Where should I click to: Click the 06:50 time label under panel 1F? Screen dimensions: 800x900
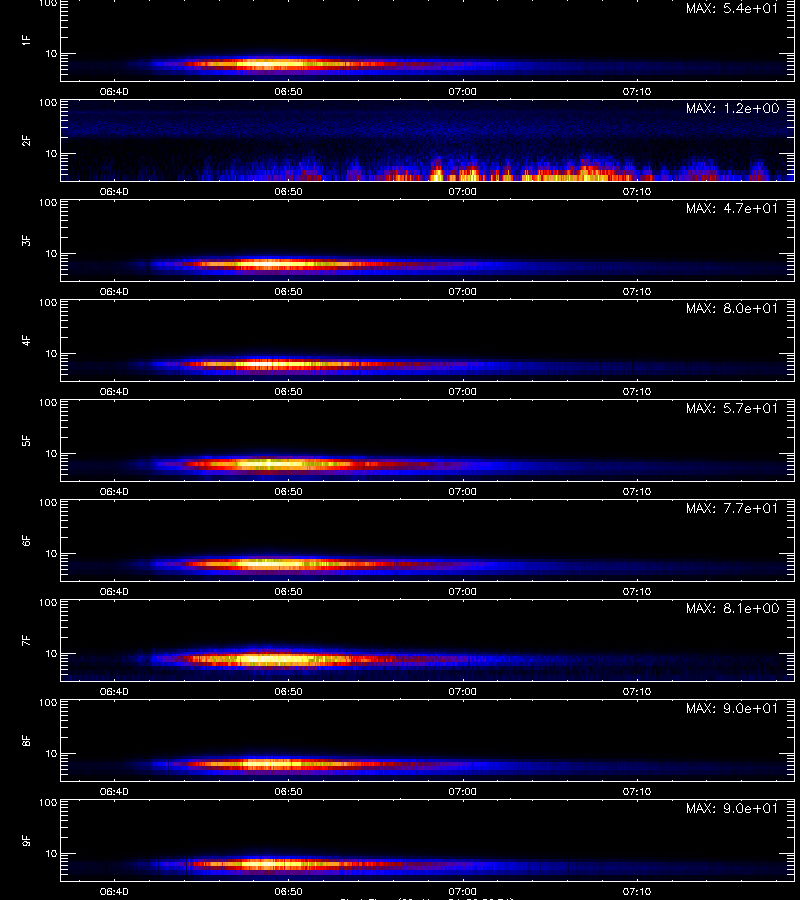288,91
